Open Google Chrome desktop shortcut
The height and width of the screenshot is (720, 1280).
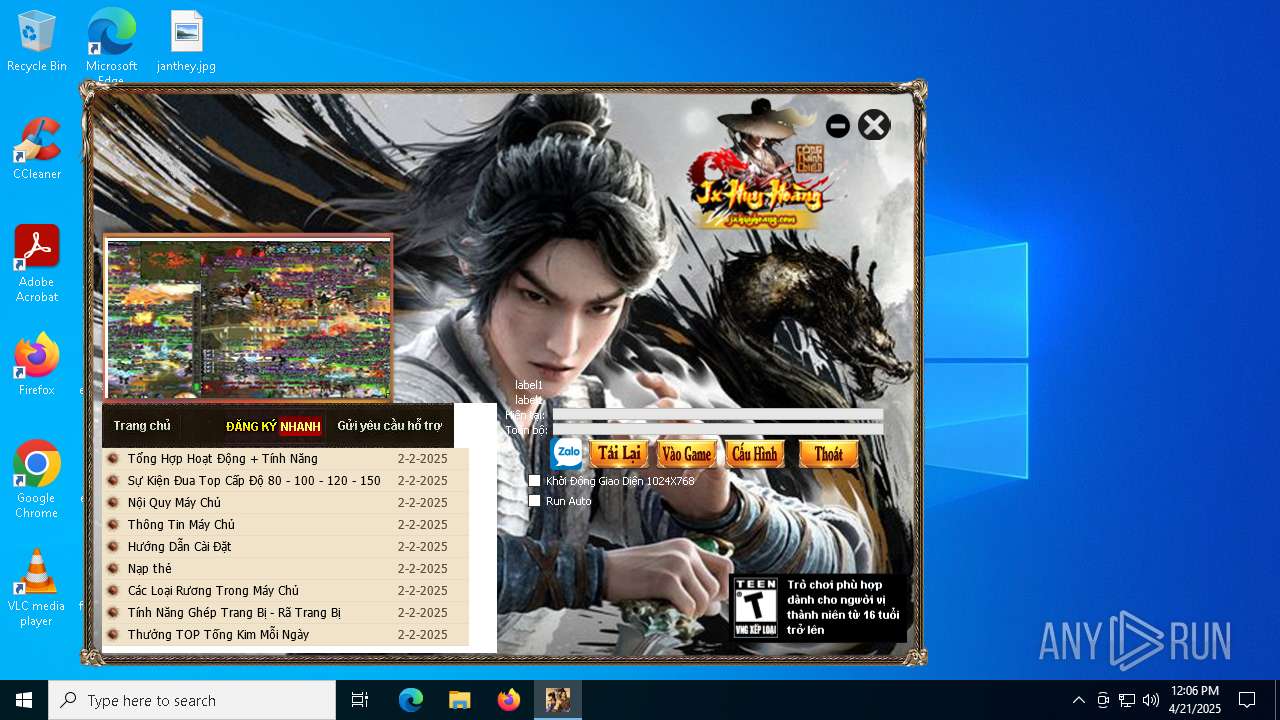coord(37,480)
